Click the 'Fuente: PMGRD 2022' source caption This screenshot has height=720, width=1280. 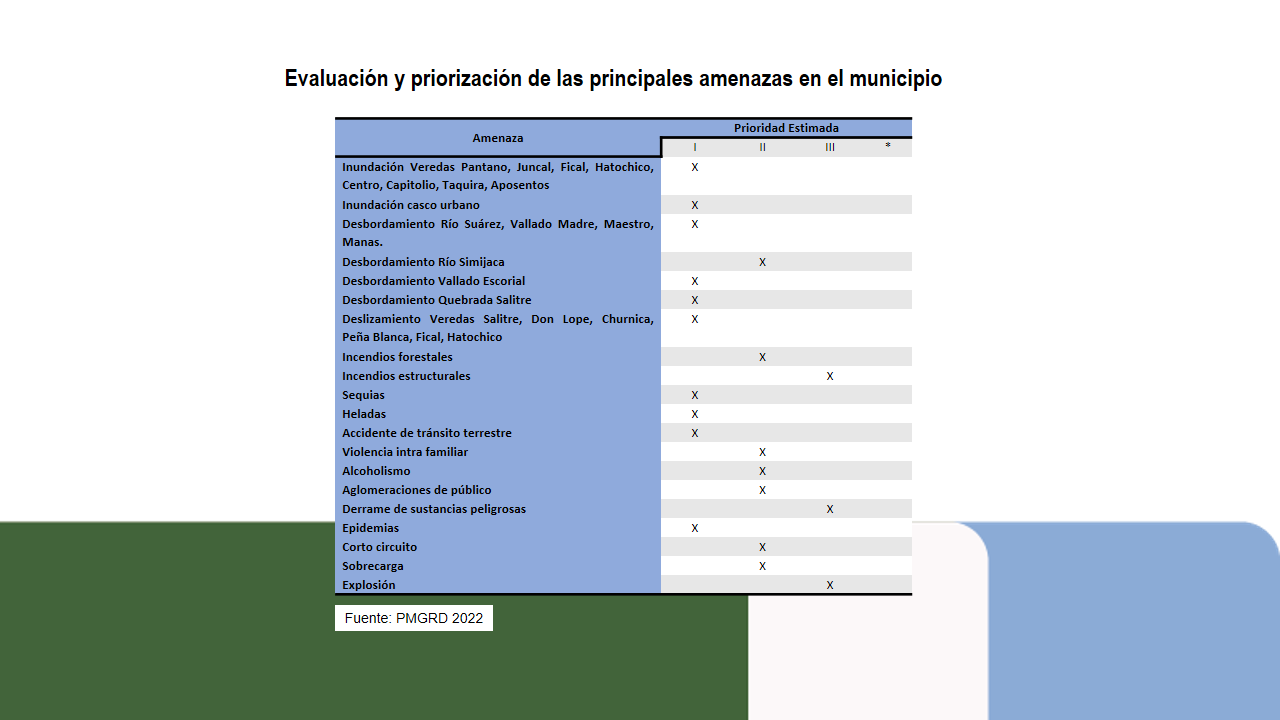coord(414,618)
